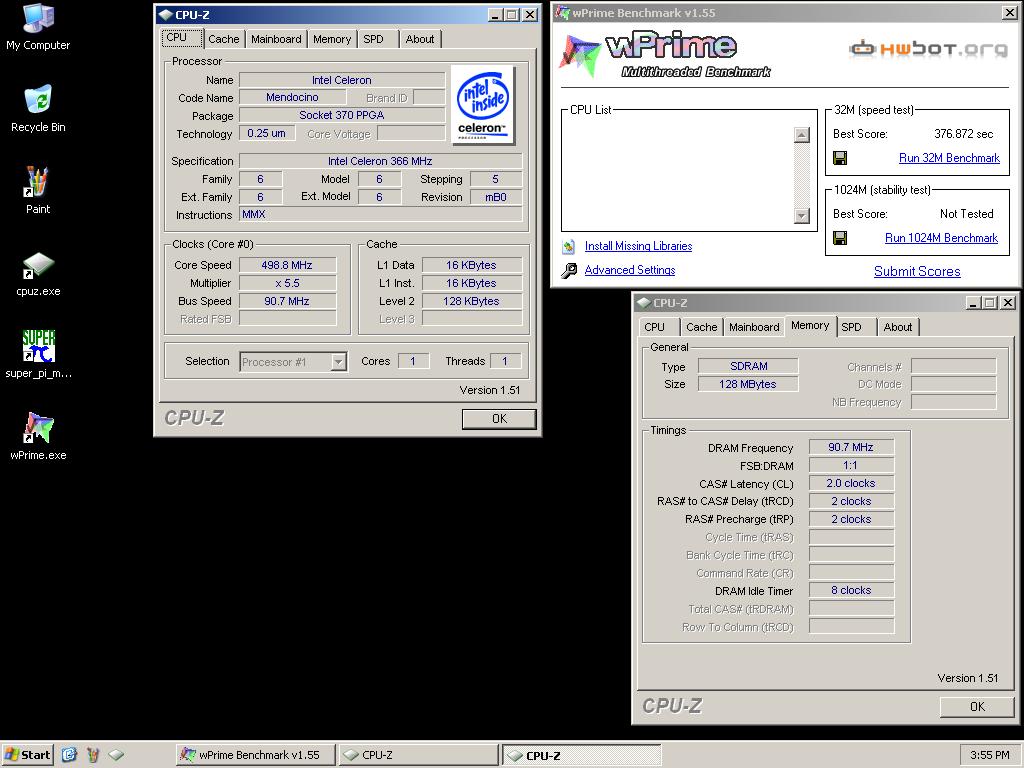This screenshot has height=768, width=1024.
Task: Click the Start button
Action: click(x=27, y=755)
